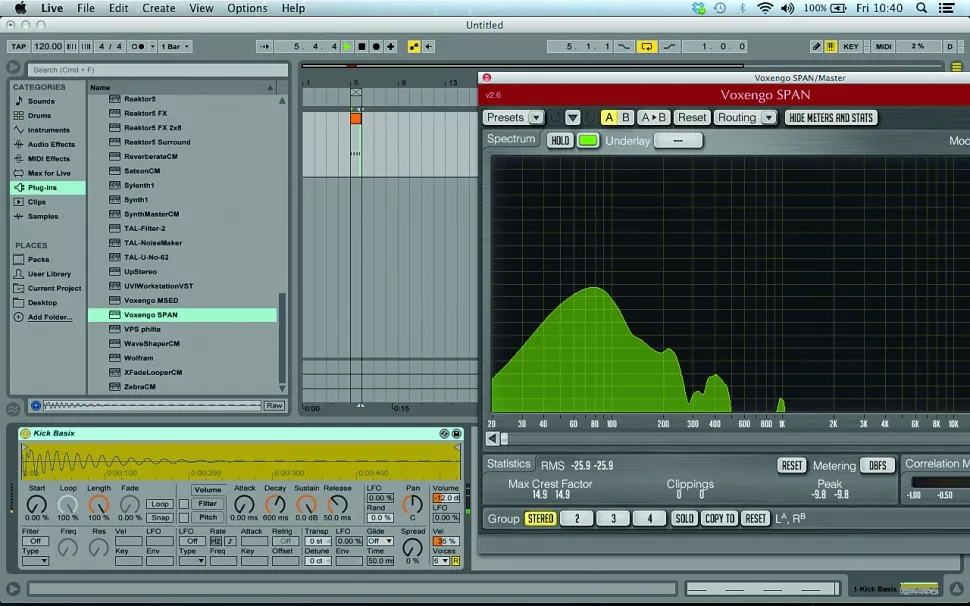Toggle the loop switch in the toolbar

[x=646, y=46]
